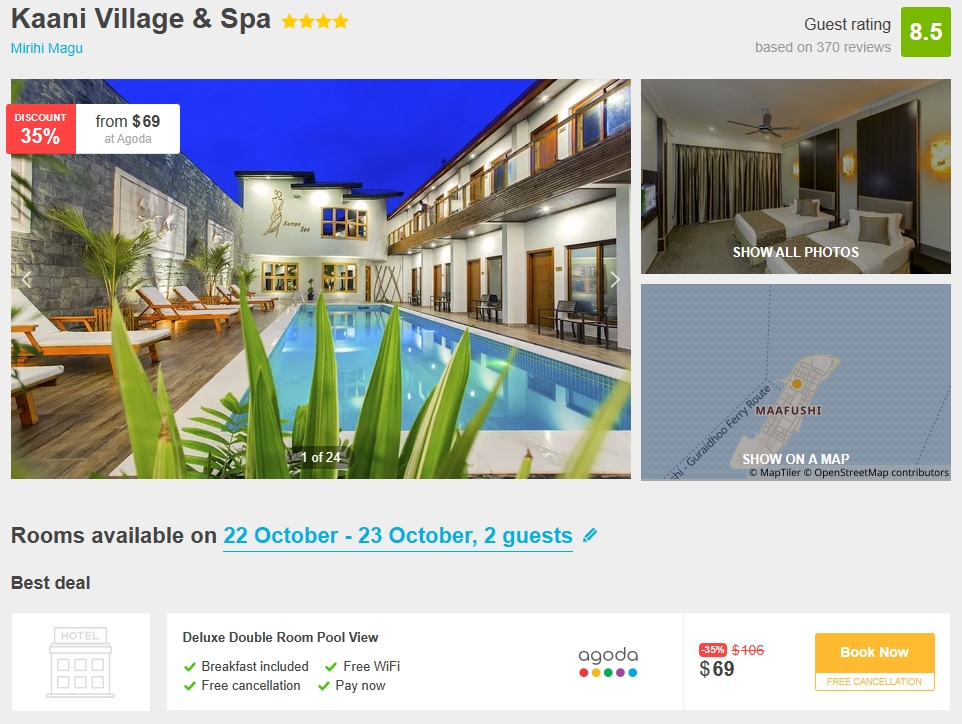The height and width of the screenshot is (724, 962).
Task: Click the Free Cancellation label under Book Now
Action: click(x=874, y=682)
